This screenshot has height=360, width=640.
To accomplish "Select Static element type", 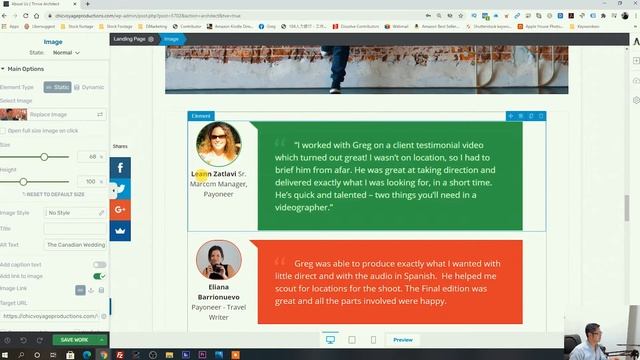I will (58, 87).
